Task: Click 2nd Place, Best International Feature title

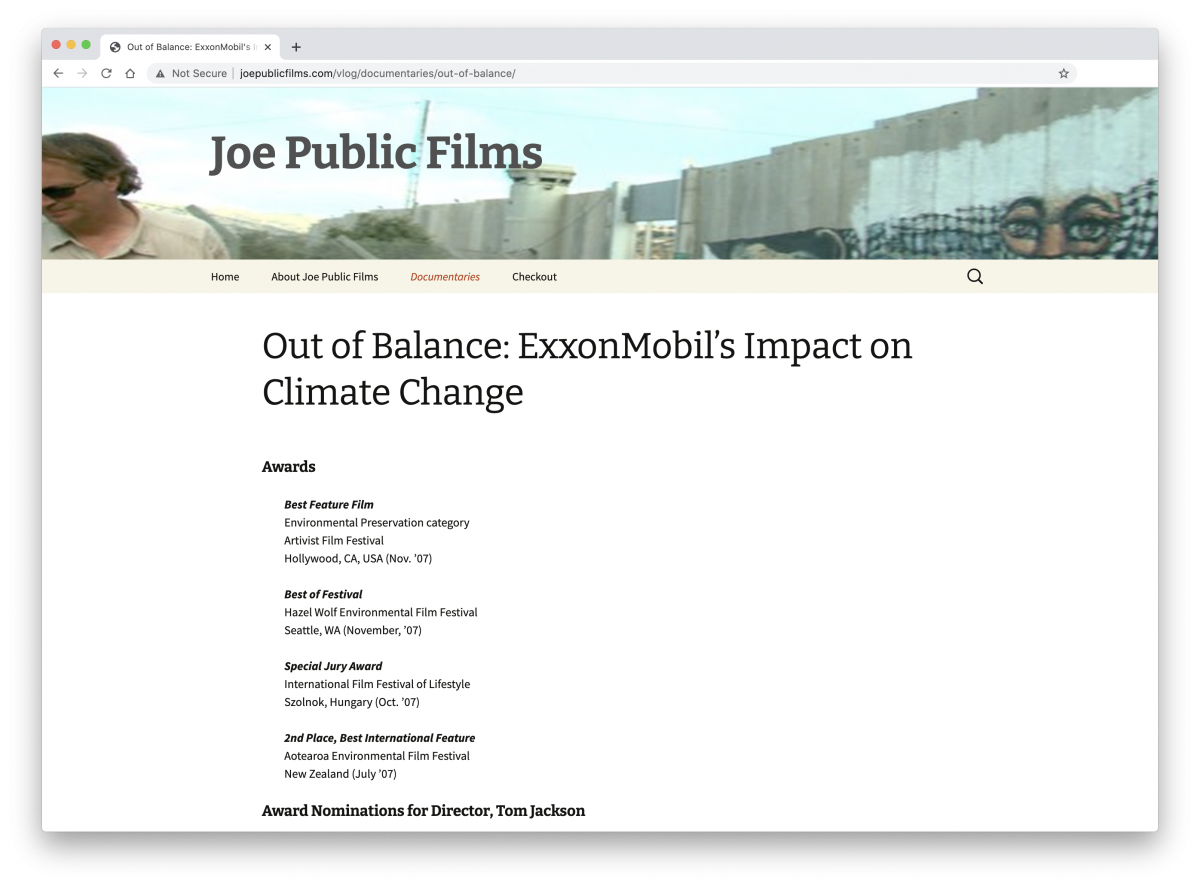Action: (x=380, y=739)
